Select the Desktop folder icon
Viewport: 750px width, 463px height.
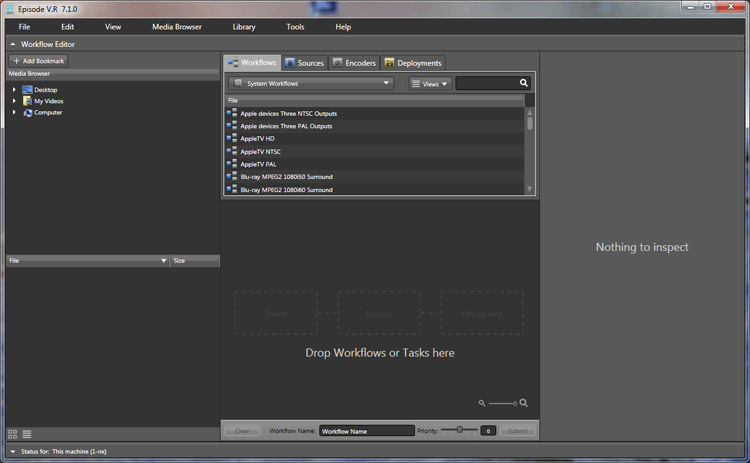[27, 89]
